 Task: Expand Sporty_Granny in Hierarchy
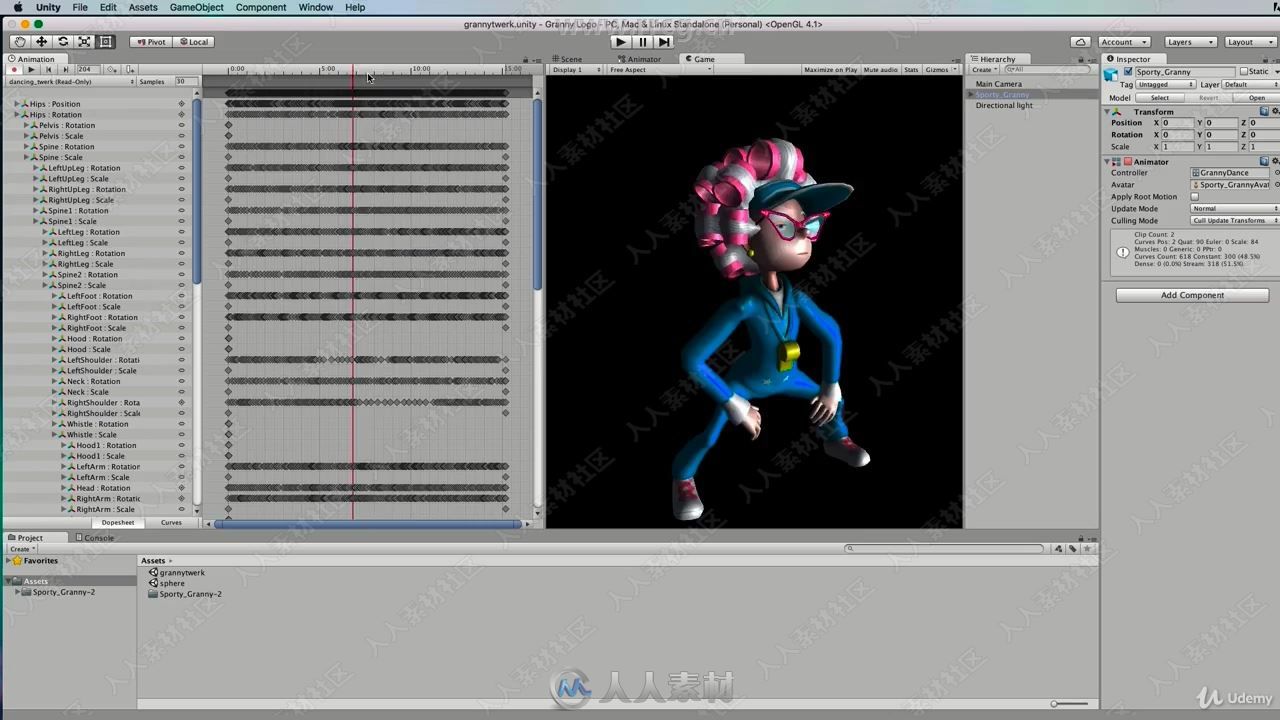(x=970, y=95)
